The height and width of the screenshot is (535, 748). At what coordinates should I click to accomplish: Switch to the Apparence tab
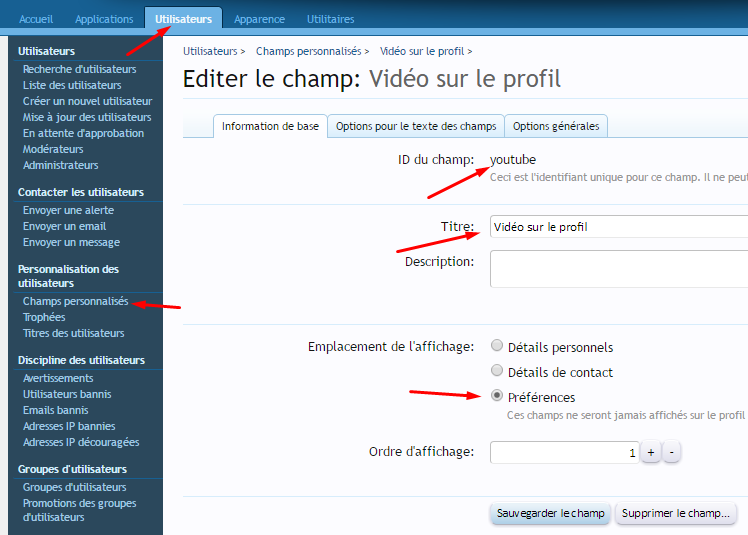point(259,19)
